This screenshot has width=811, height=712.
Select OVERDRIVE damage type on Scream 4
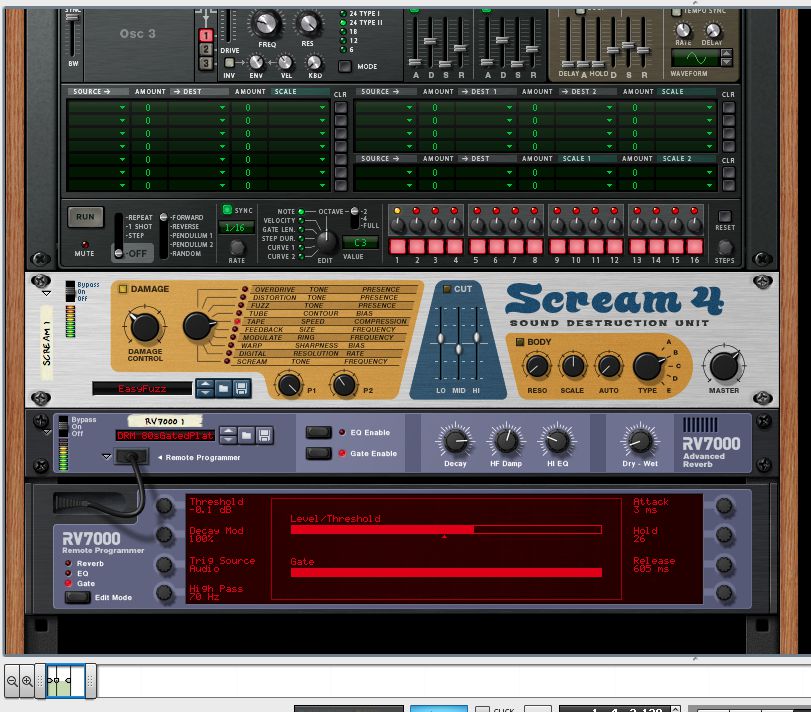275,290
